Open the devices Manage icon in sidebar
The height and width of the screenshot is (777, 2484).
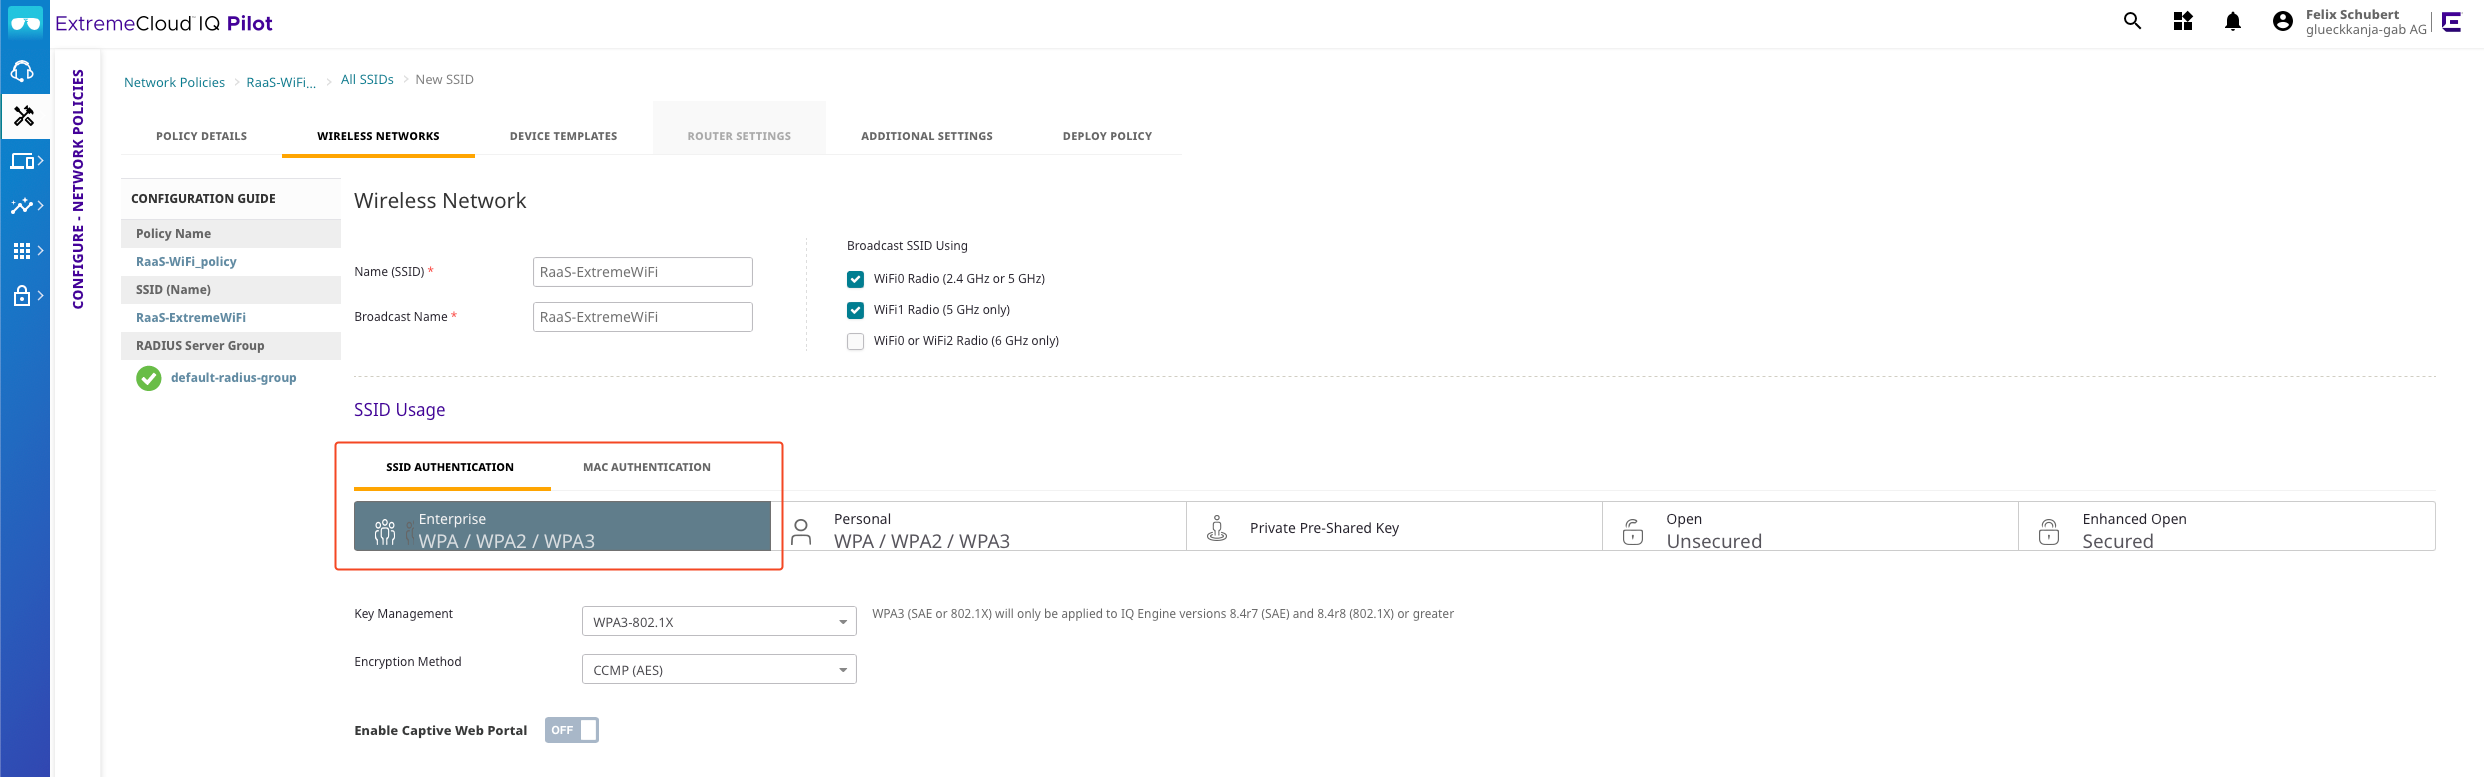tap(24, 161)
